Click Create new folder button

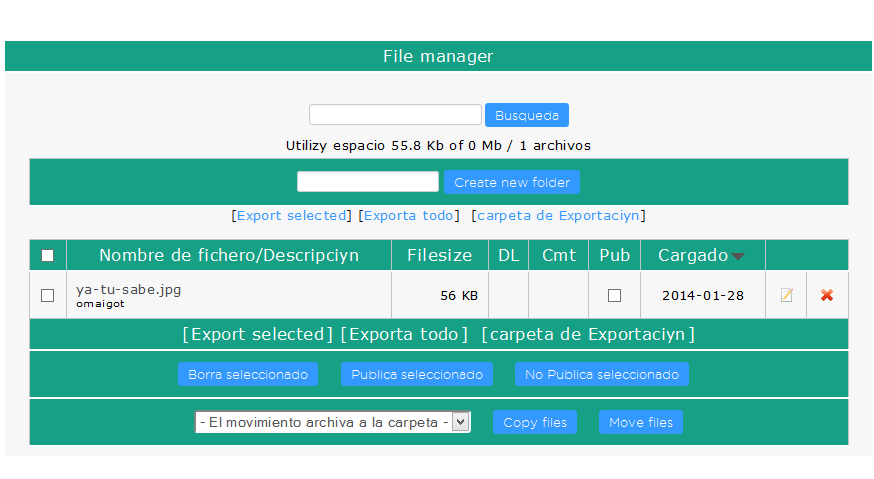click(511, 182)
